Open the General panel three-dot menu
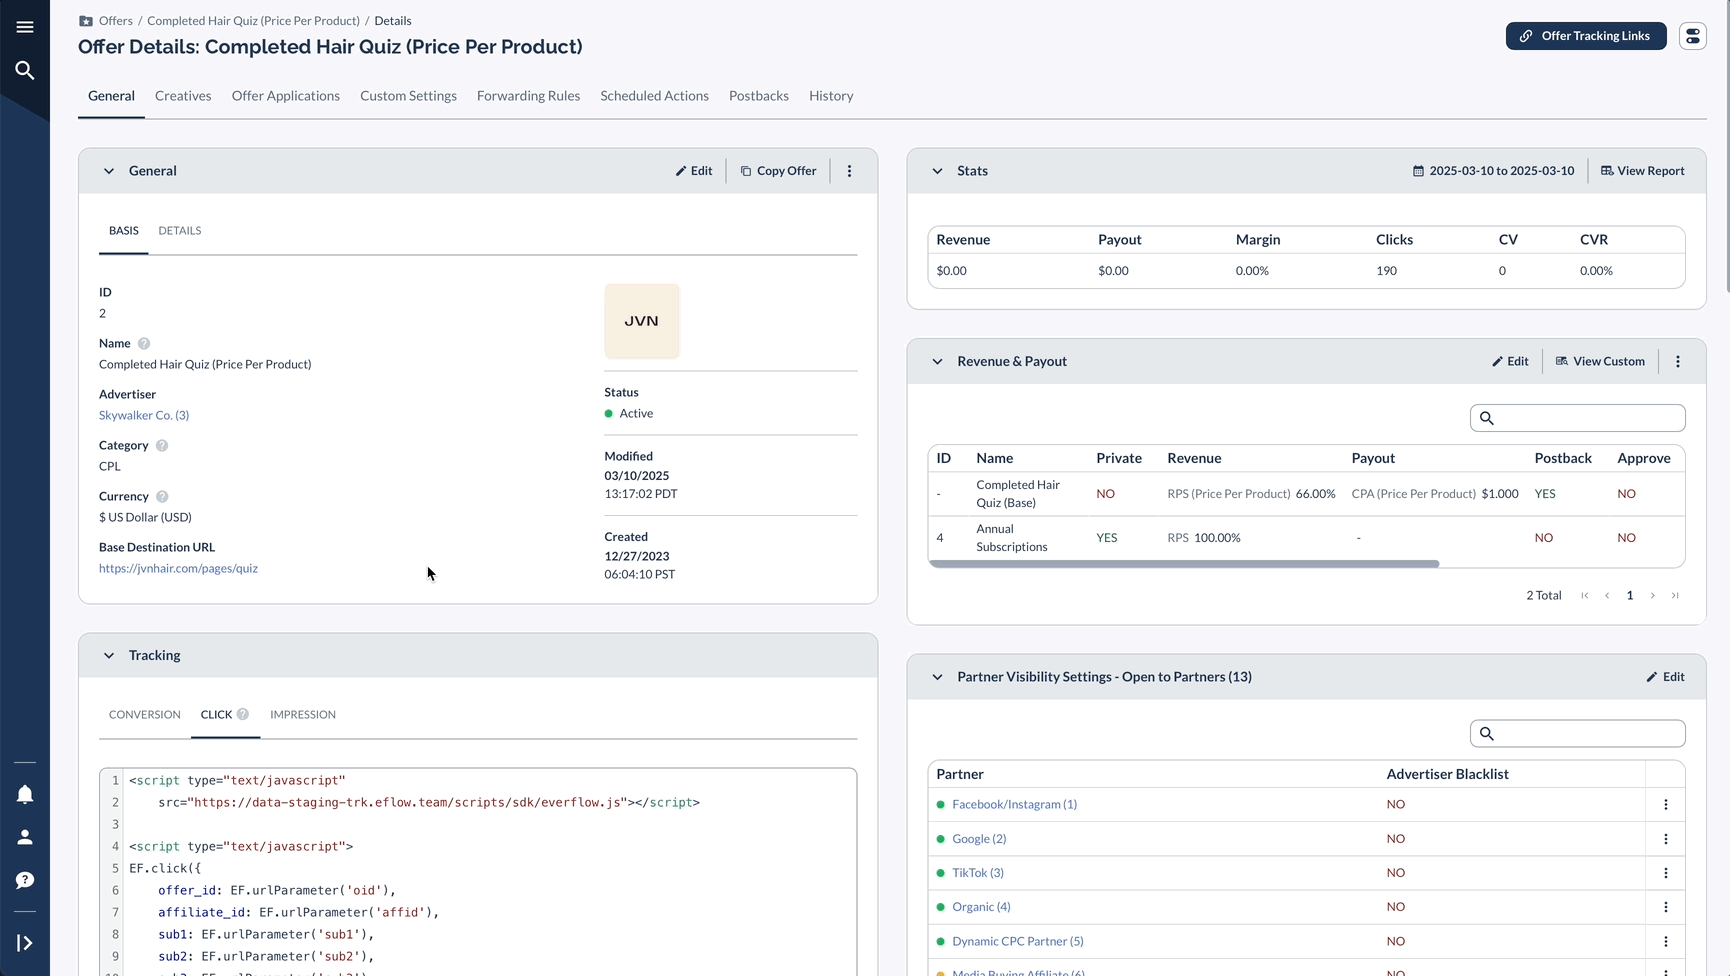 (x=849, y=171)
